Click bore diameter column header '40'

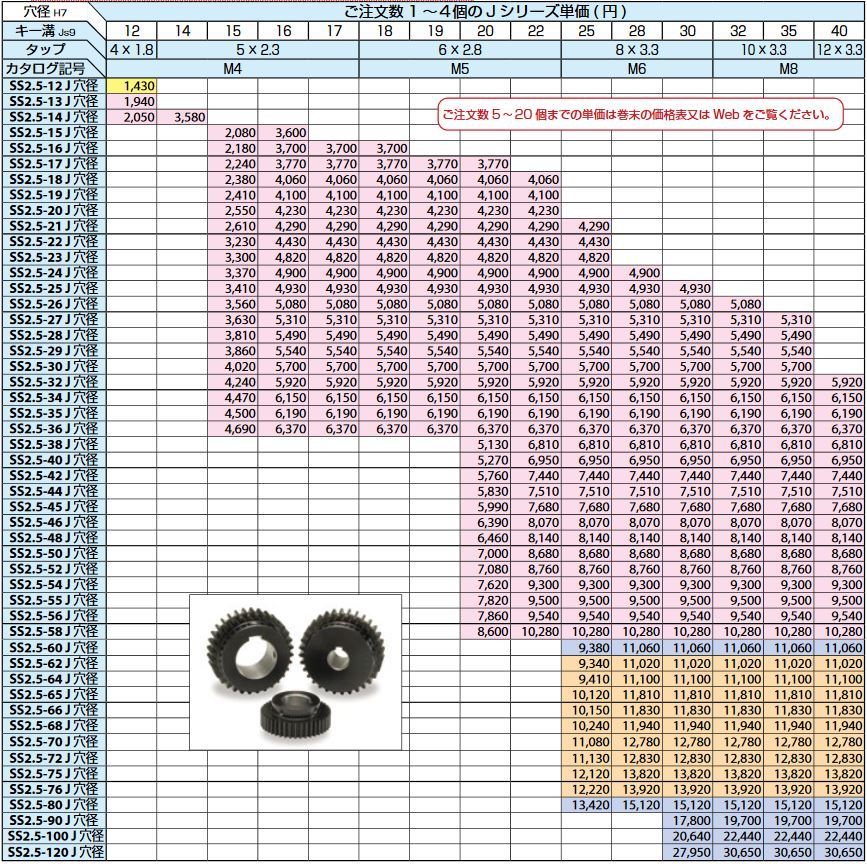coord(839,31)
